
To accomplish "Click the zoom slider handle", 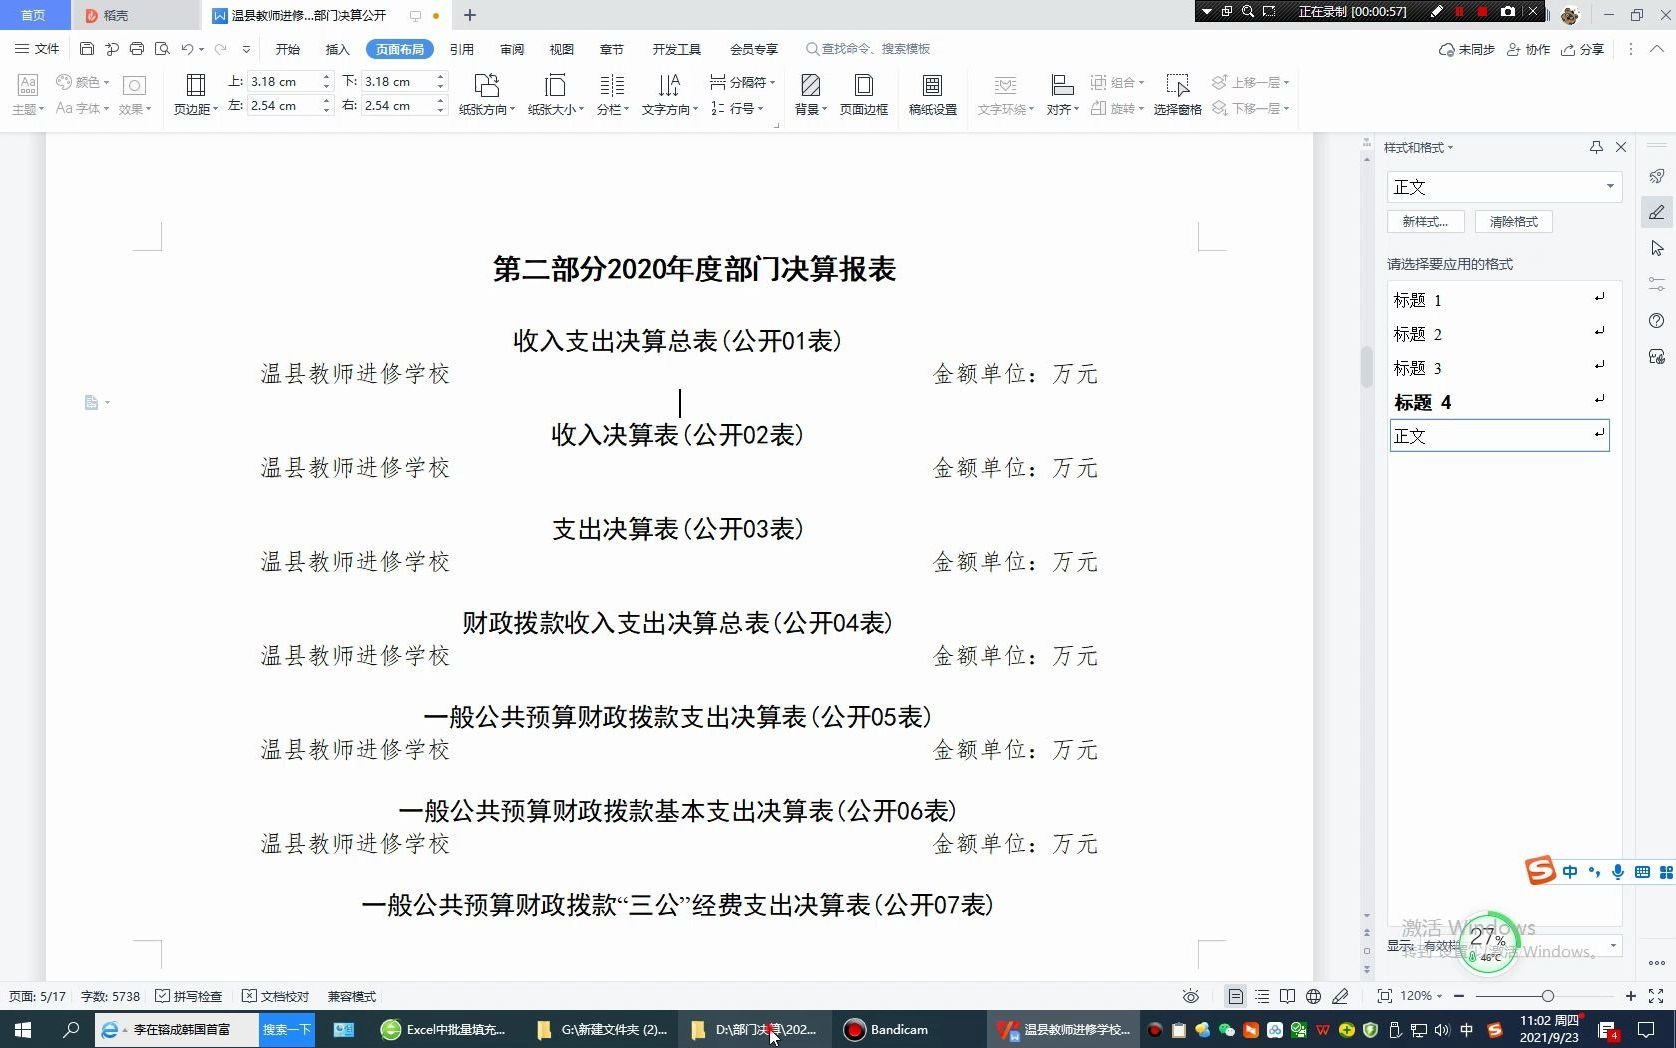I will 1548,996.
